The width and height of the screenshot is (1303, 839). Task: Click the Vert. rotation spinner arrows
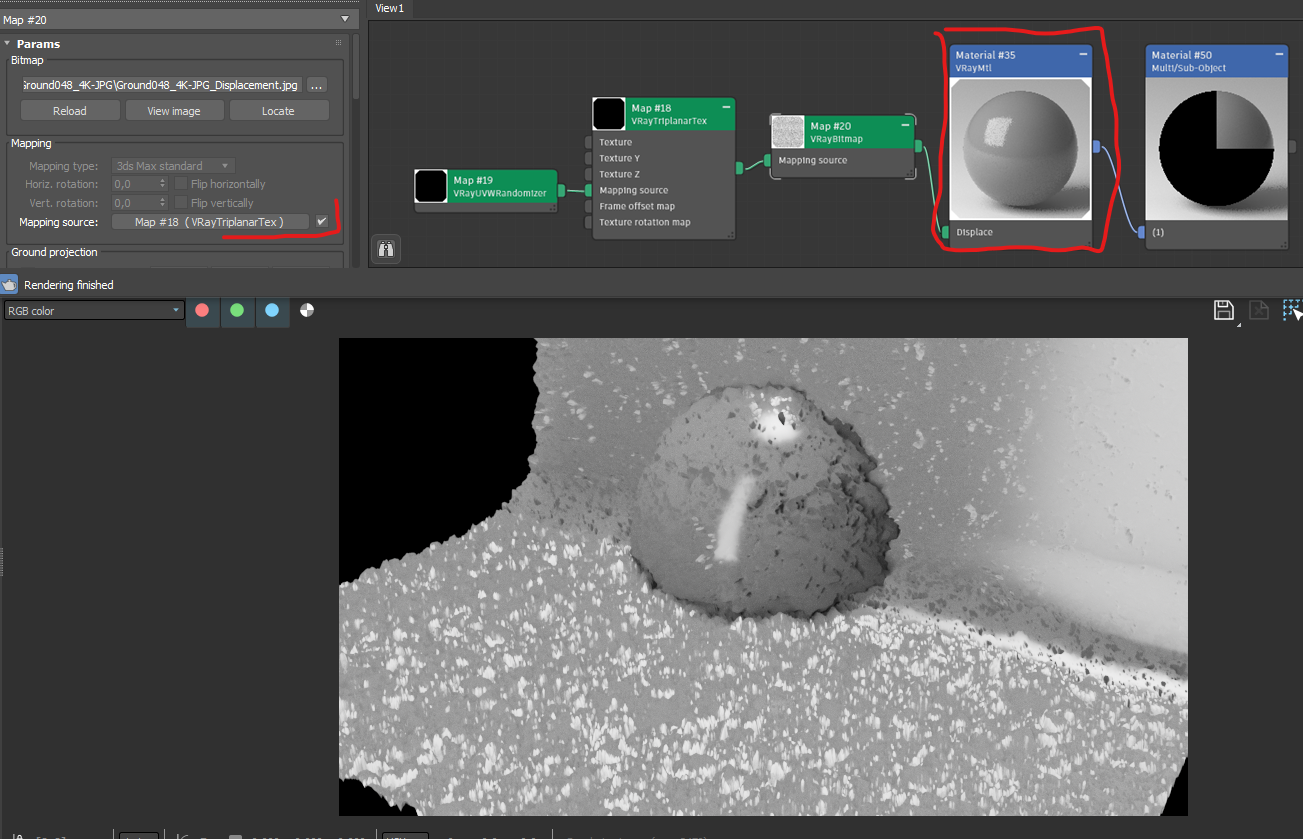163,203
